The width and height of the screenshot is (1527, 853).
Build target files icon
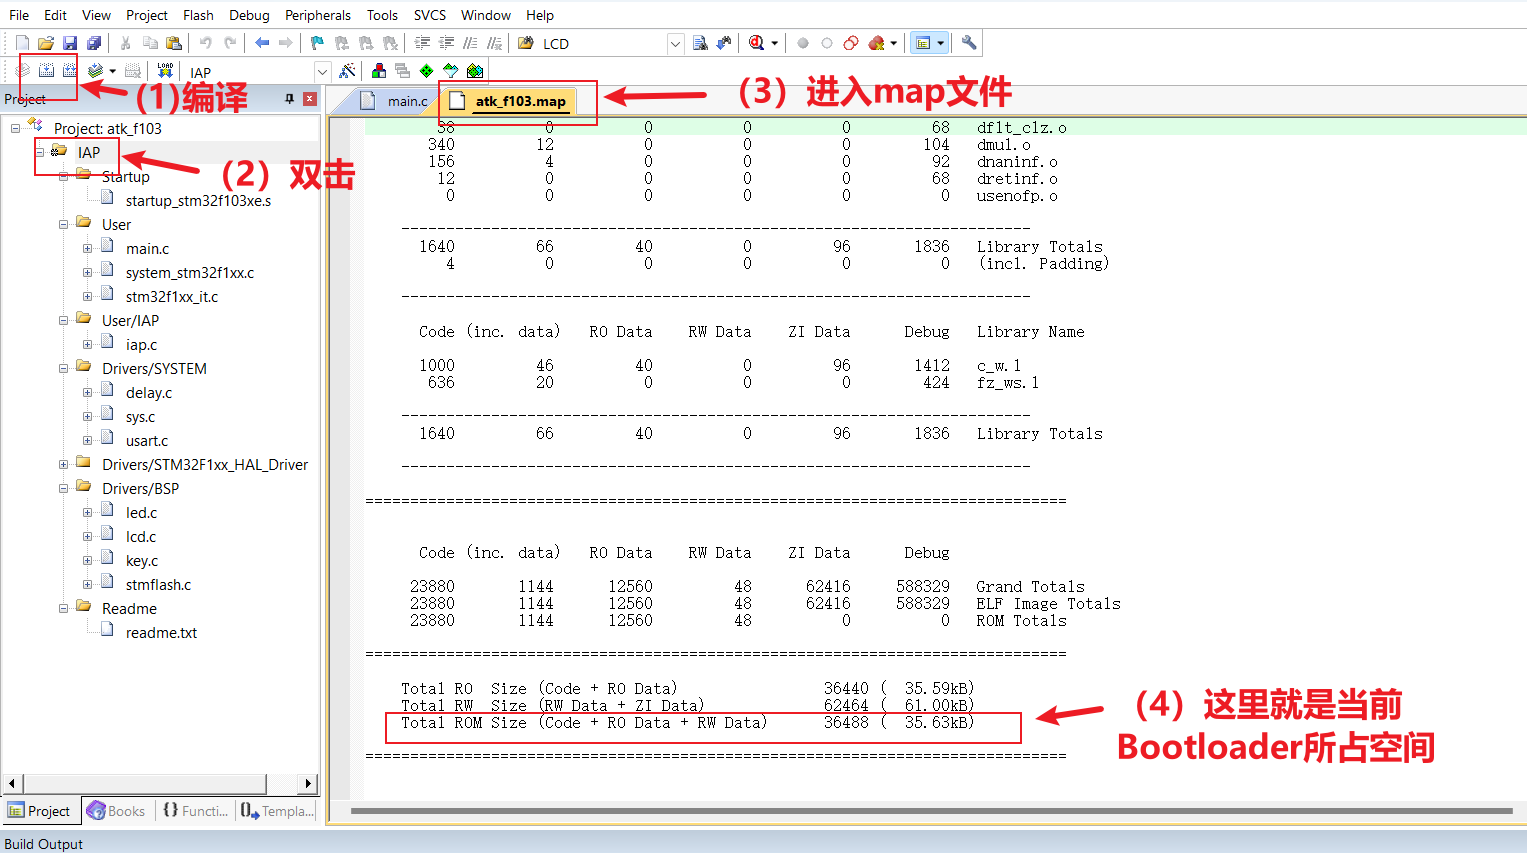46,71
